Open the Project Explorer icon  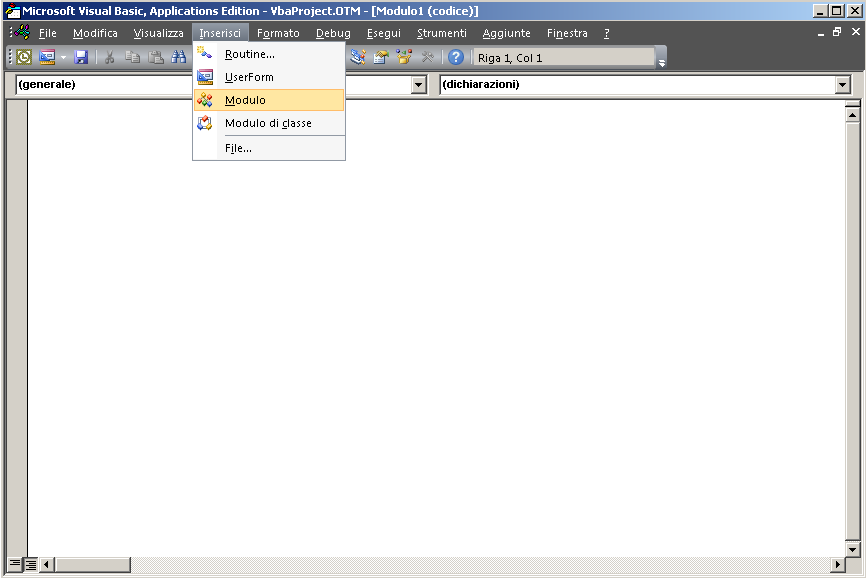coord(358,57)
